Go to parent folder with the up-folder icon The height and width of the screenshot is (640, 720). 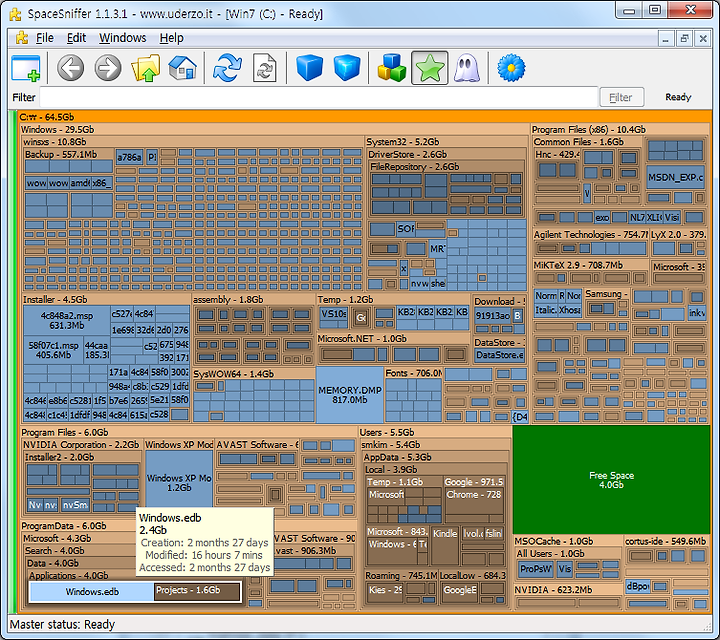(146, 68)
